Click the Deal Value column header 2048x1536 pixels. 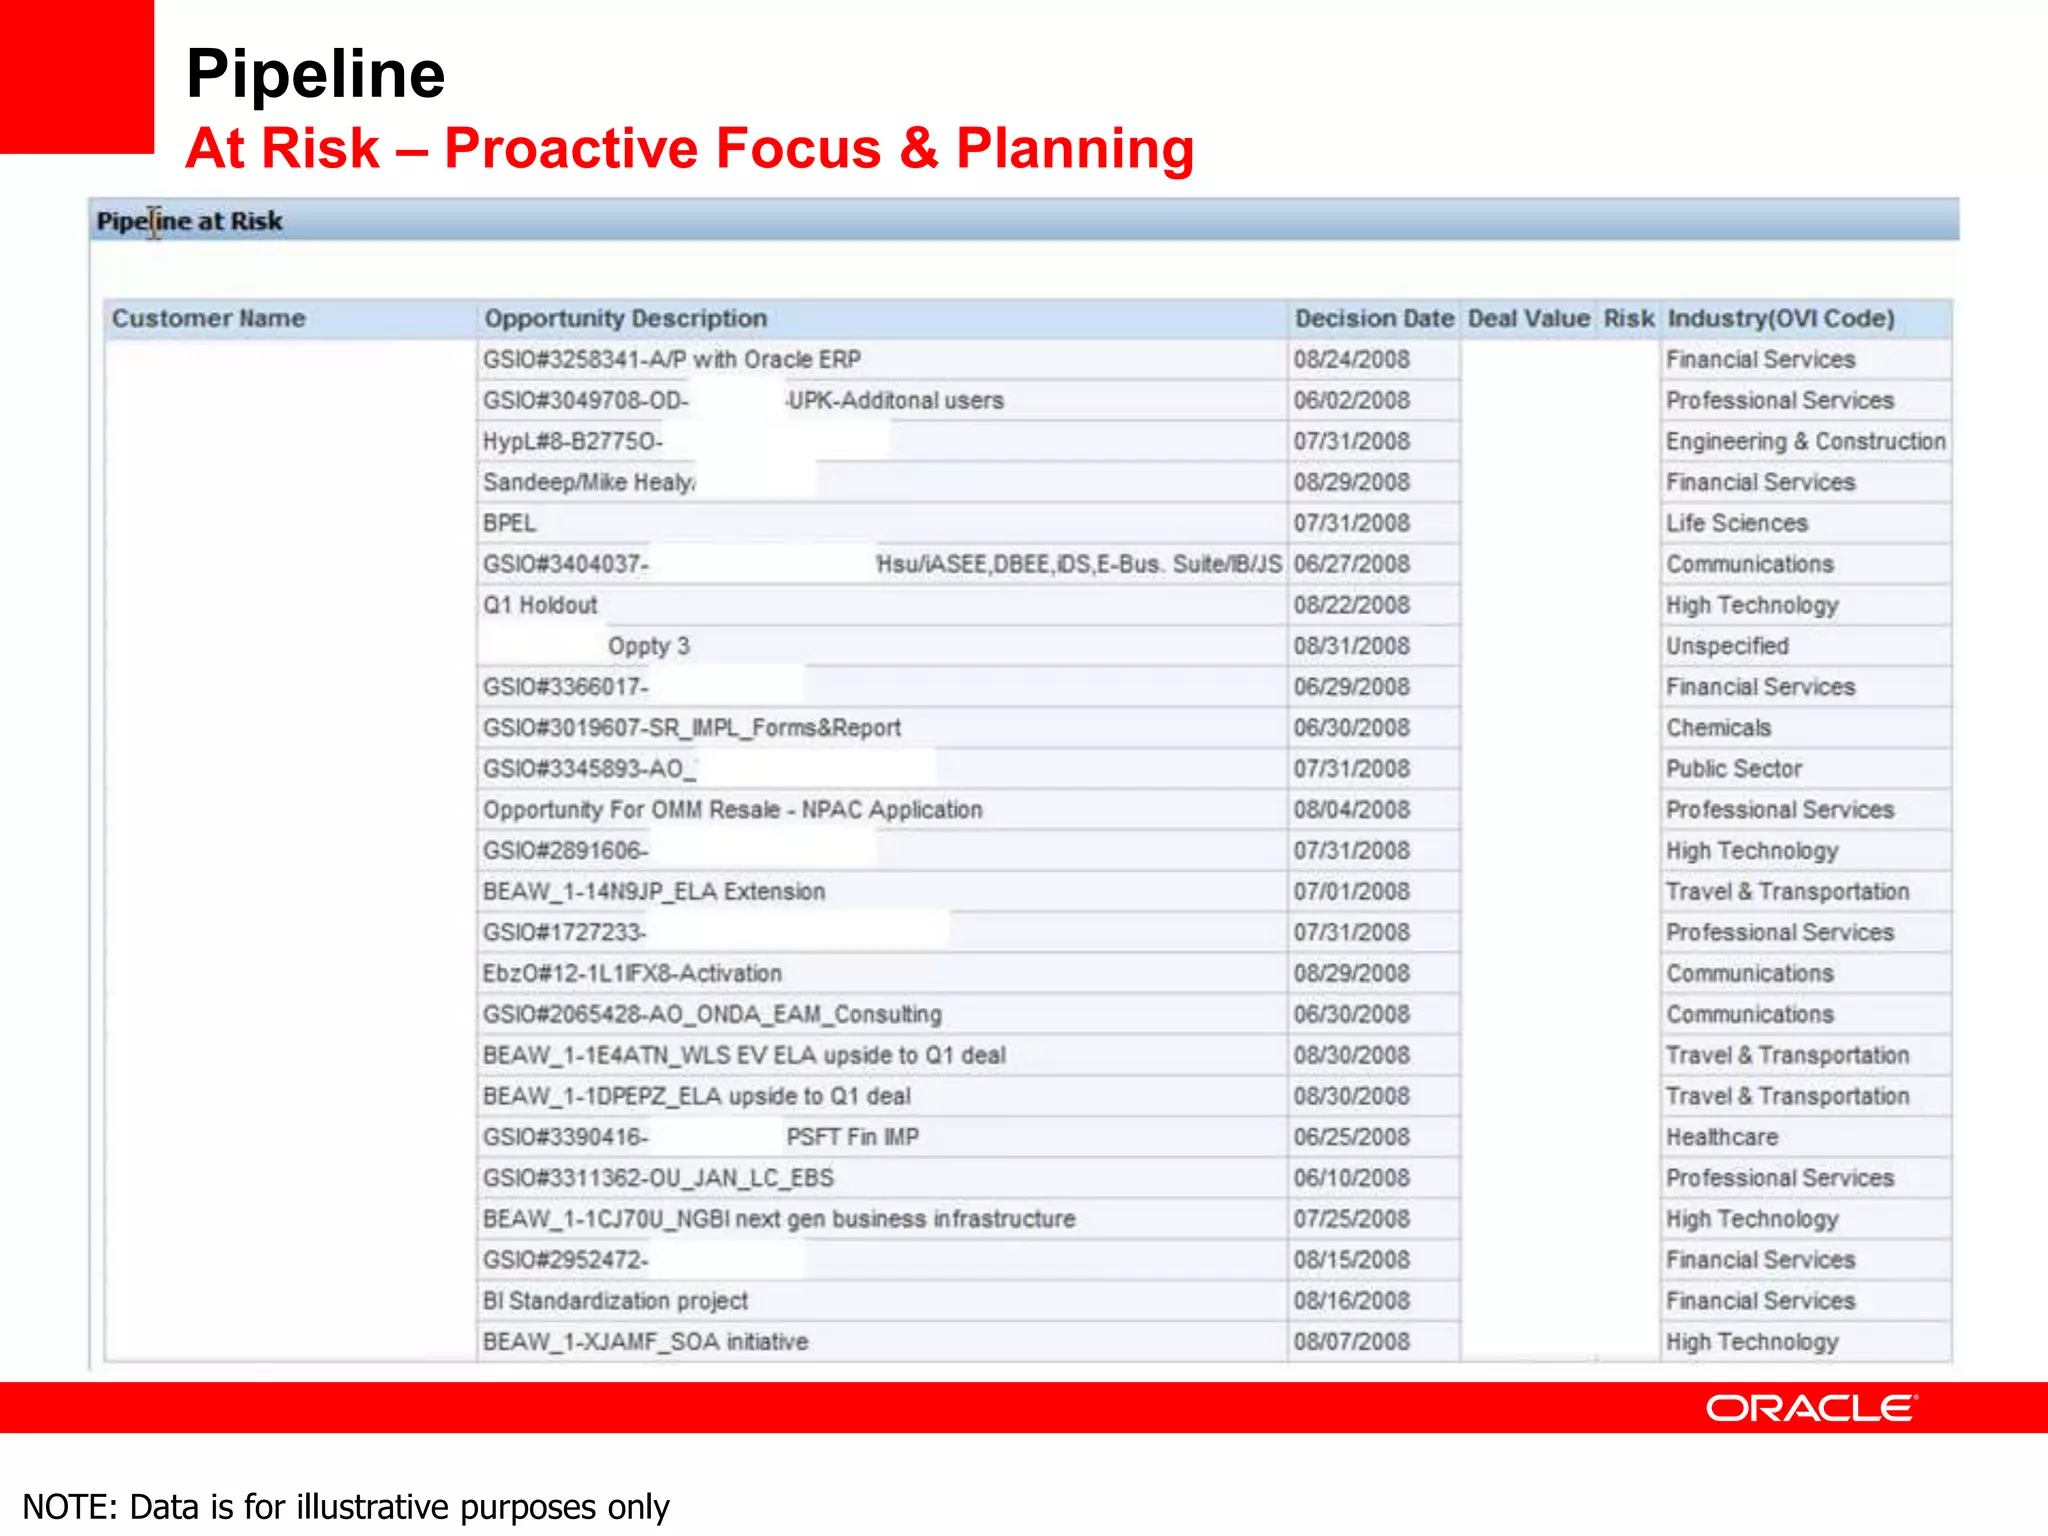[x=1528, y=319]
